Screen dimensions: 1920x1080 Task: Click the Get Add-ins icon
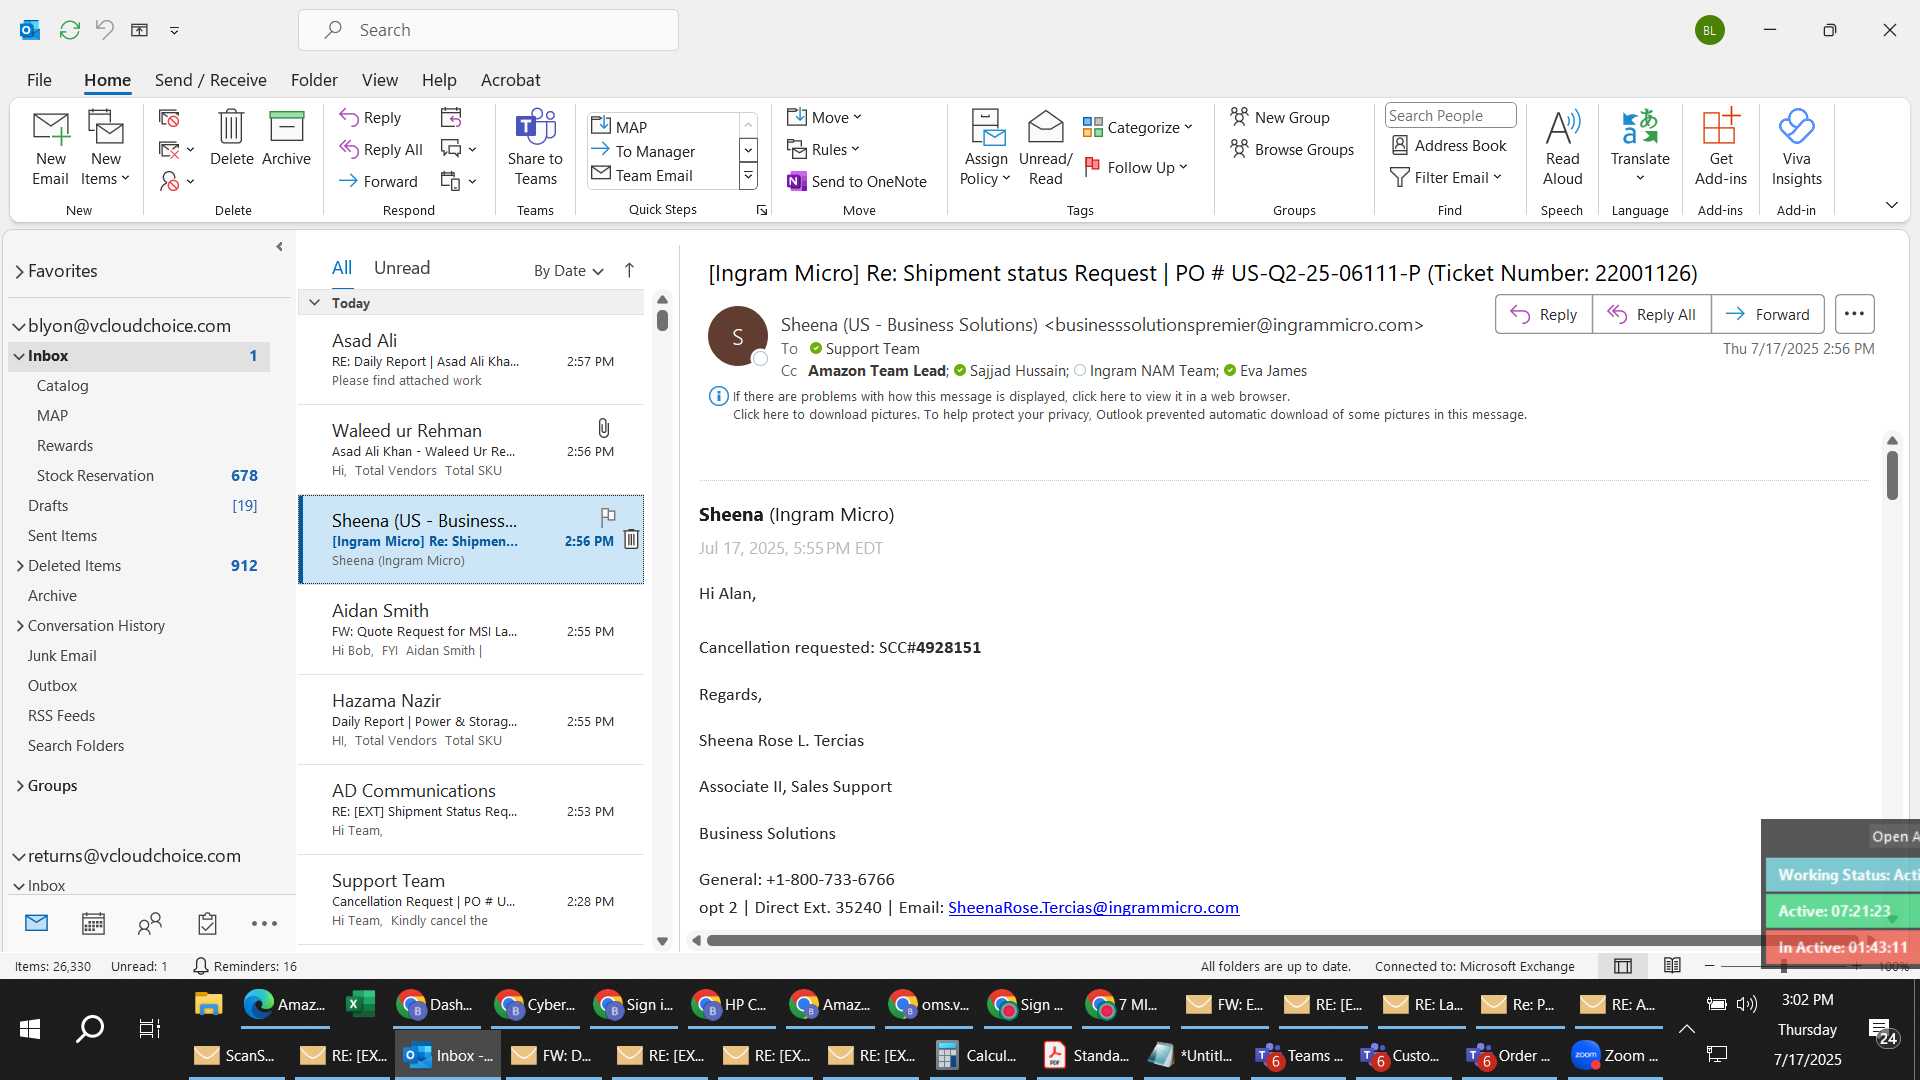1720,127
